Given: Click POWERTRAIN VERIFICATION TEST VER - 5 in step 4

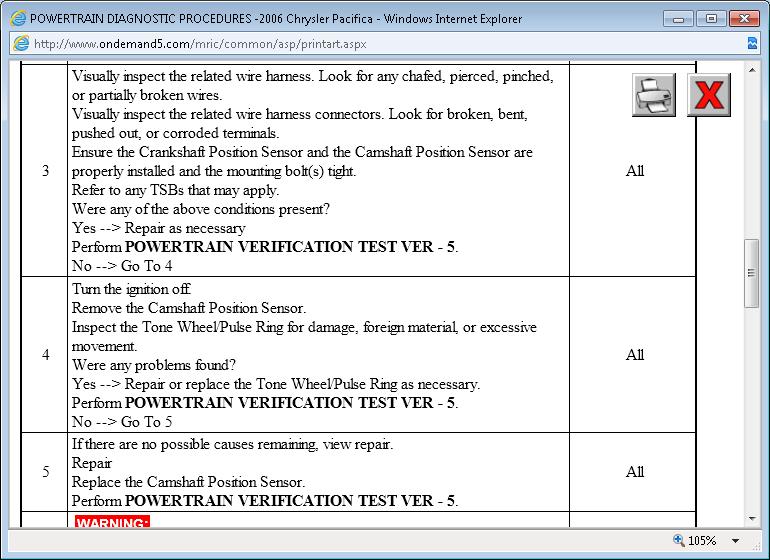Looking at the screenshot, I should [290, 403].
